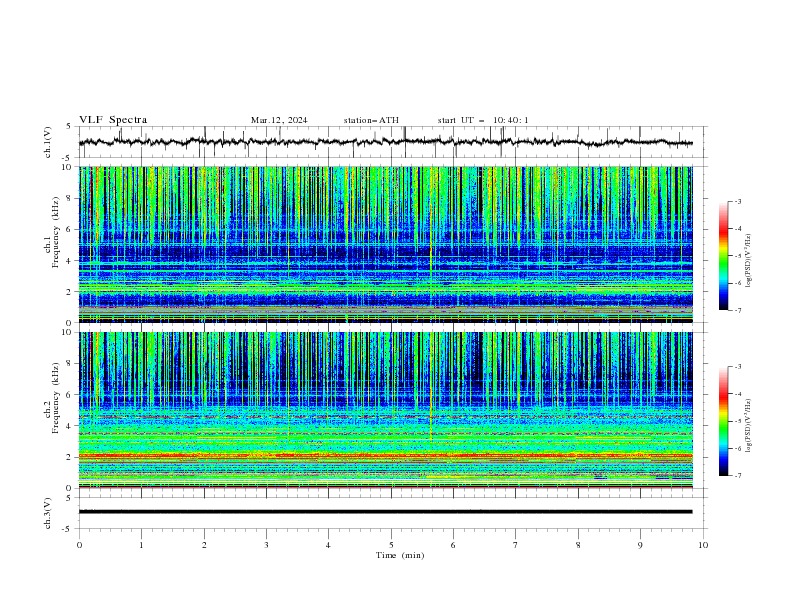Click the 'ch.3(V)' waveform axis label
792x612 pixels.
coord(48,513)
